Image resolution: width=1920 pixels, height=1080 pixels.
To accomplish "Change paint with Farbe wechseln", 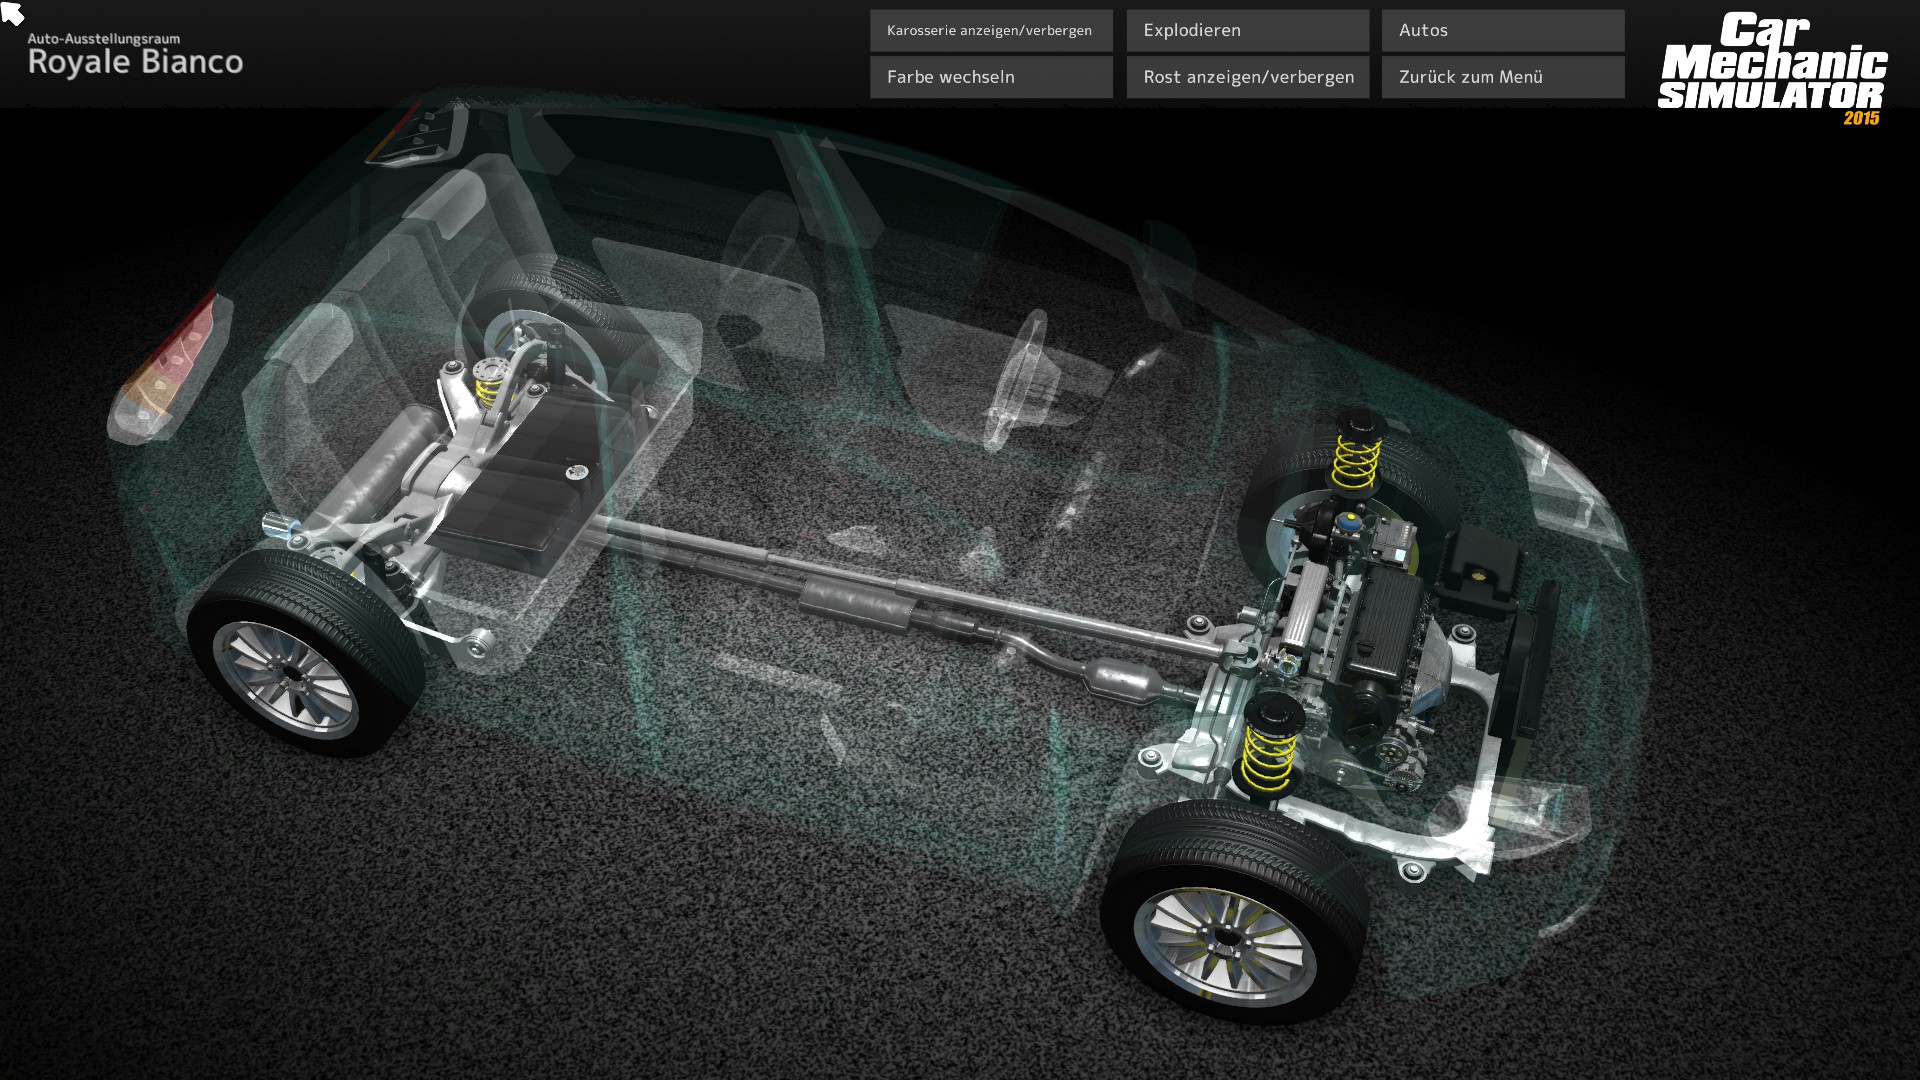I will click(x=990, y=77).
